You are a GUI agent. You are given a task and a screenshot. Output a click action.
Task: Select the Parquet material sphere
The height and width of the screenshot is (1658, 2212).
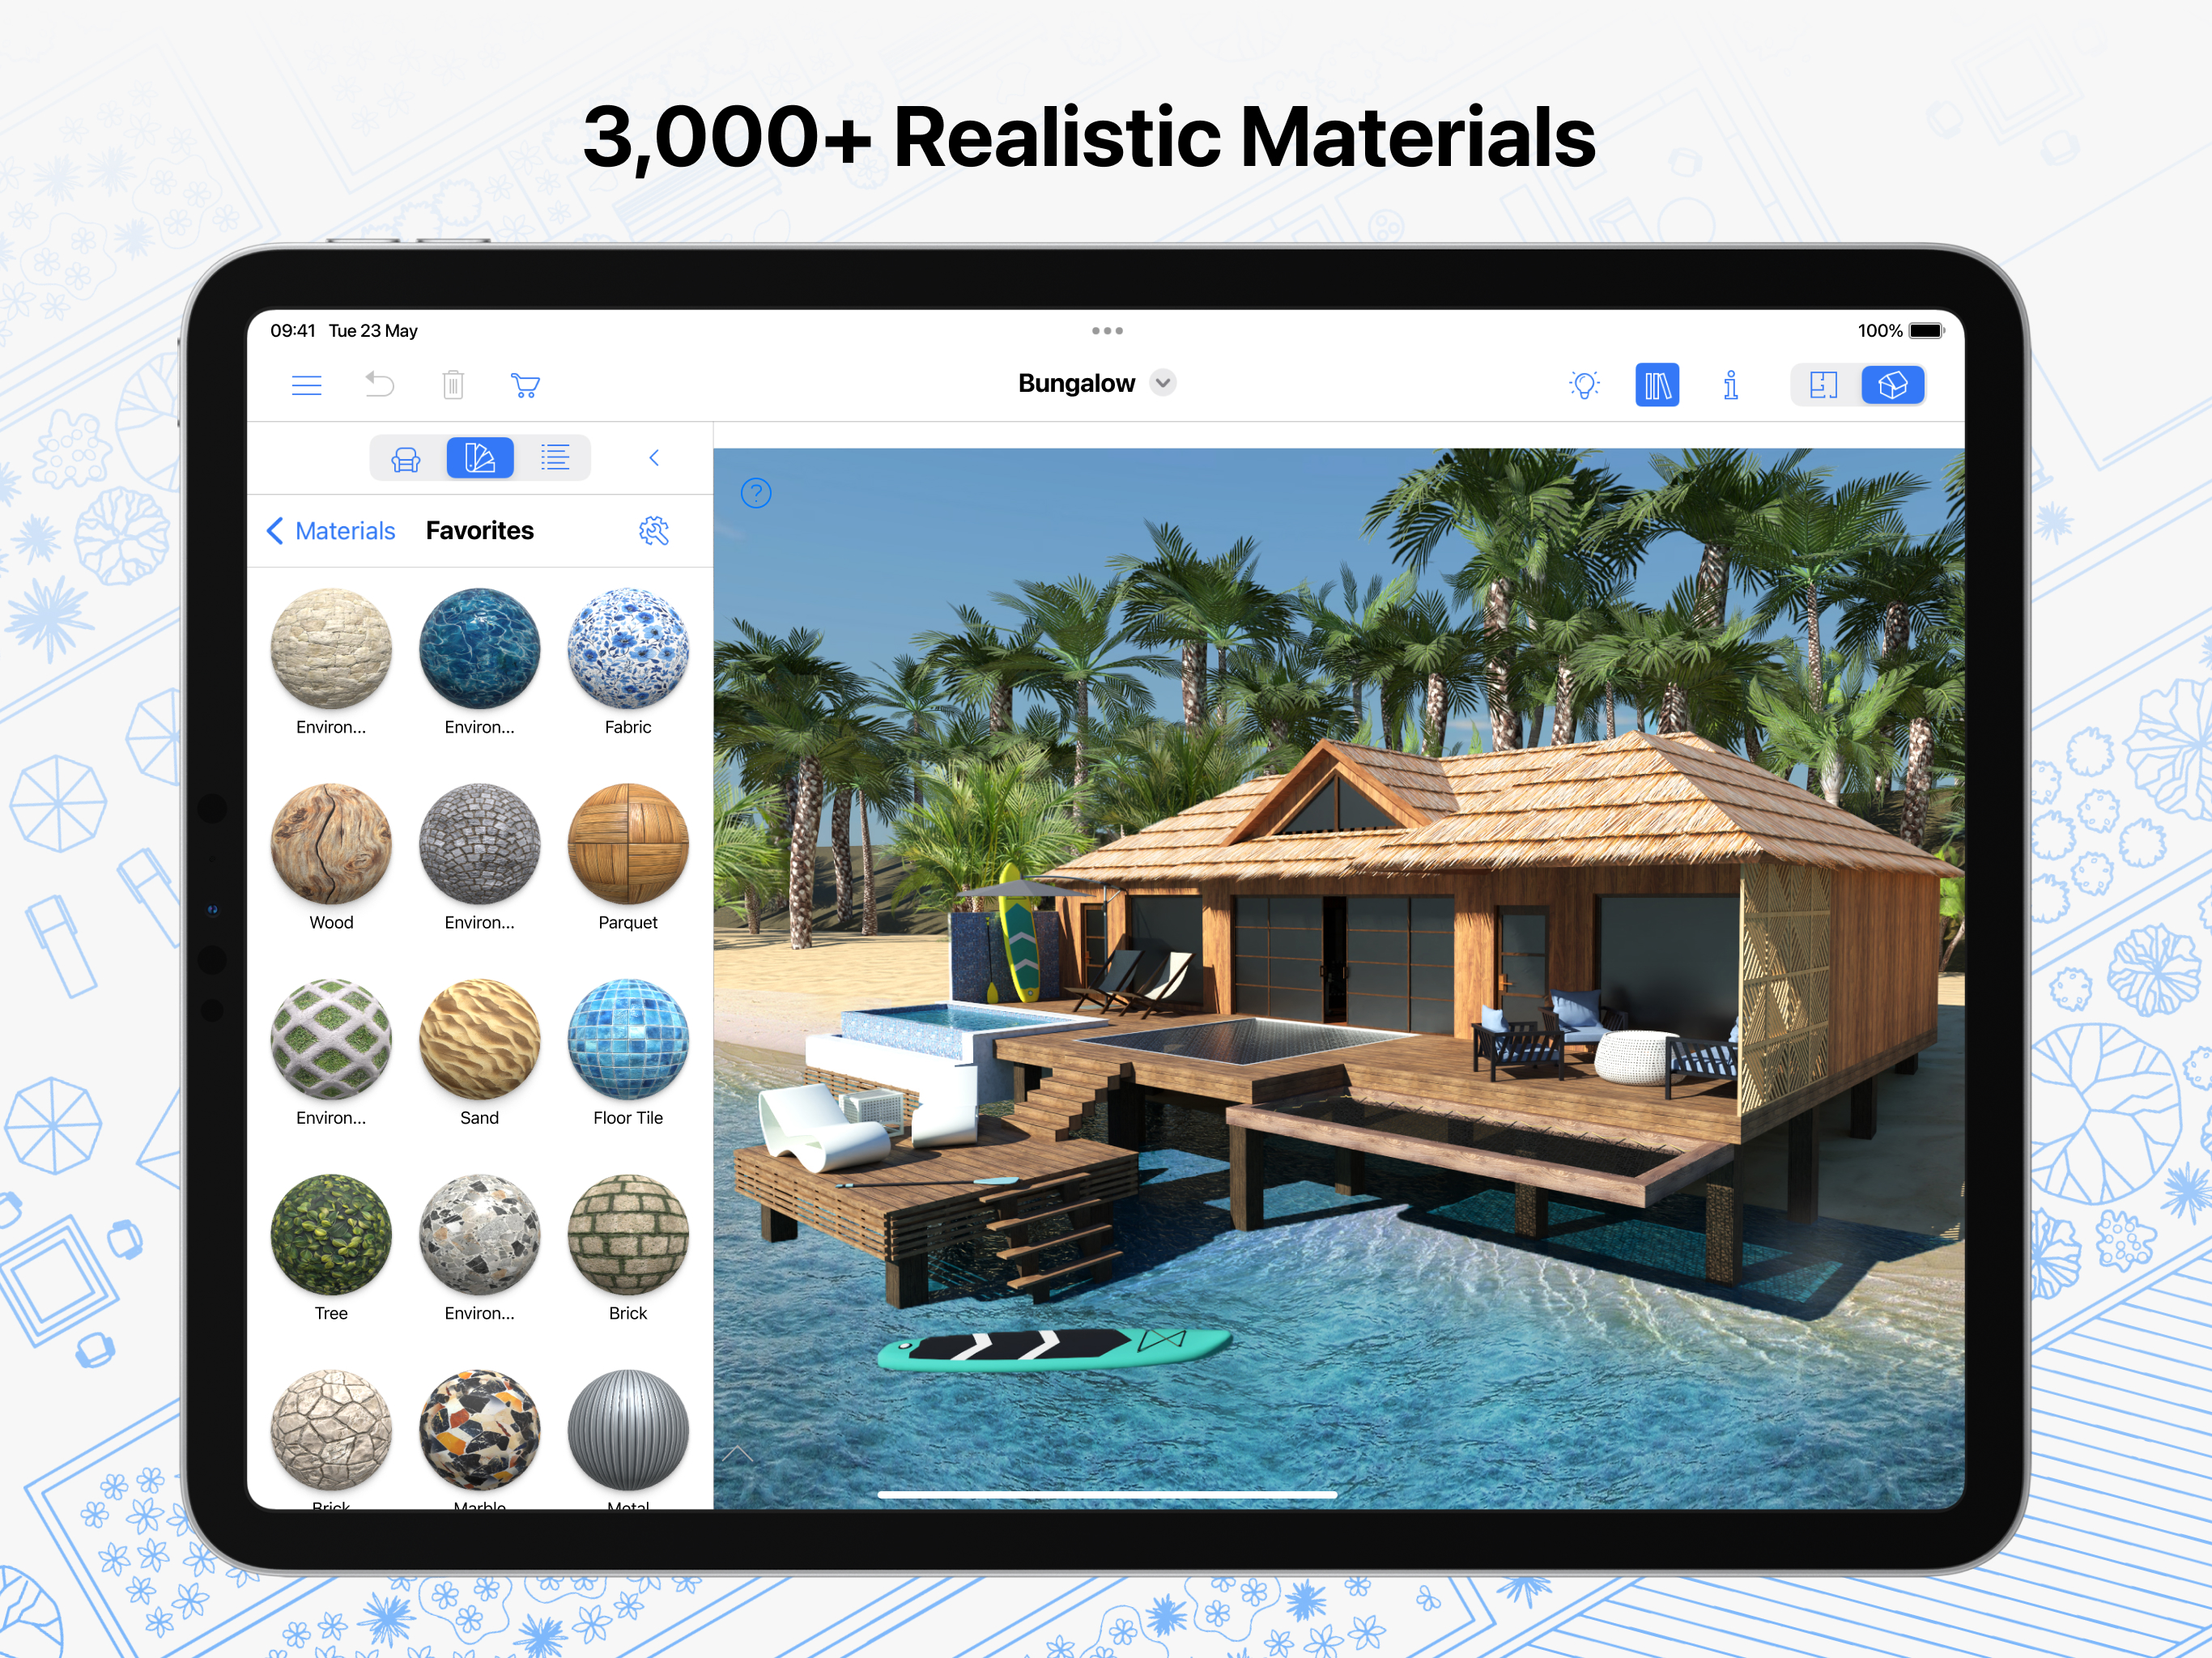[628, 844]
